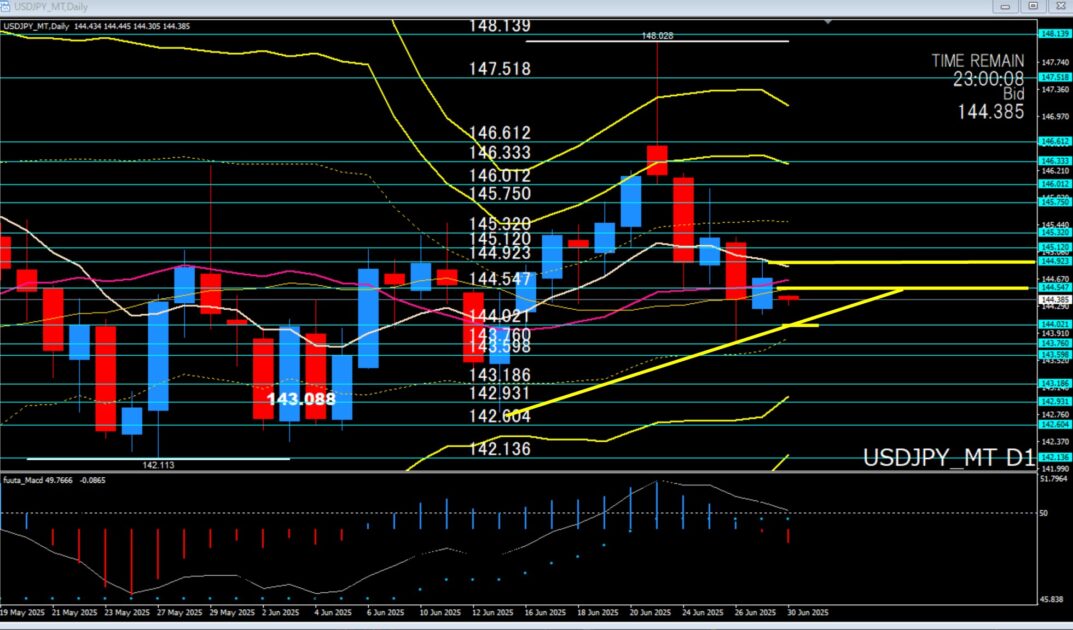This screenshot has height=630, width=1073.
Task: Click the 148.028 high price label
Action: 657,36
